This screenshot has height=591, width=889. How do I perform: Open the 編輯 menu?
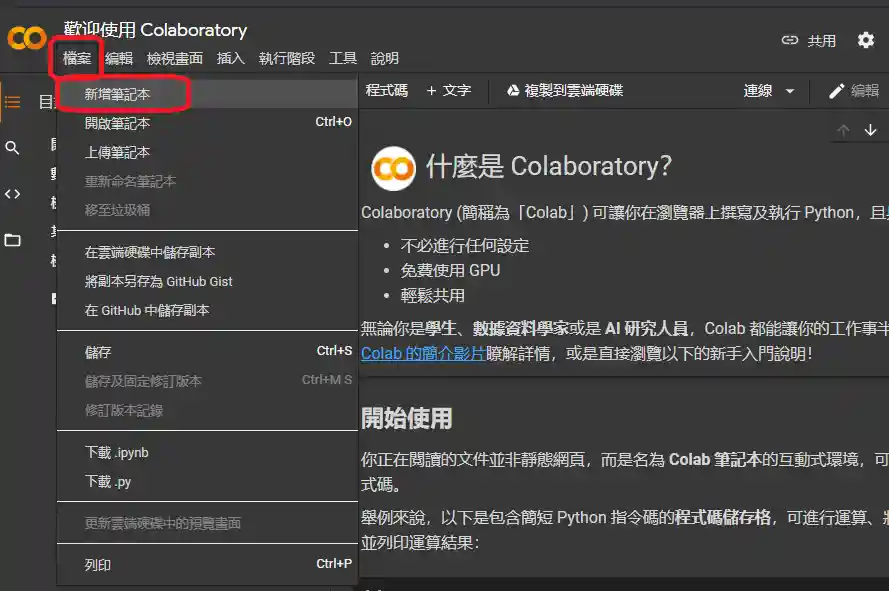(119, 58)
